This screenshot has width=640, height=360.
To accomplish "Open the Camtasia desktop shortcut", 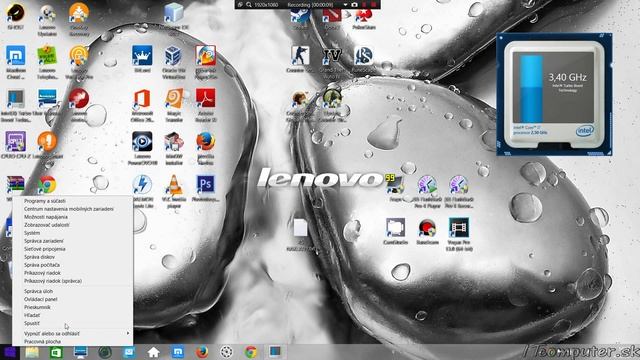I will pos(395,228).
